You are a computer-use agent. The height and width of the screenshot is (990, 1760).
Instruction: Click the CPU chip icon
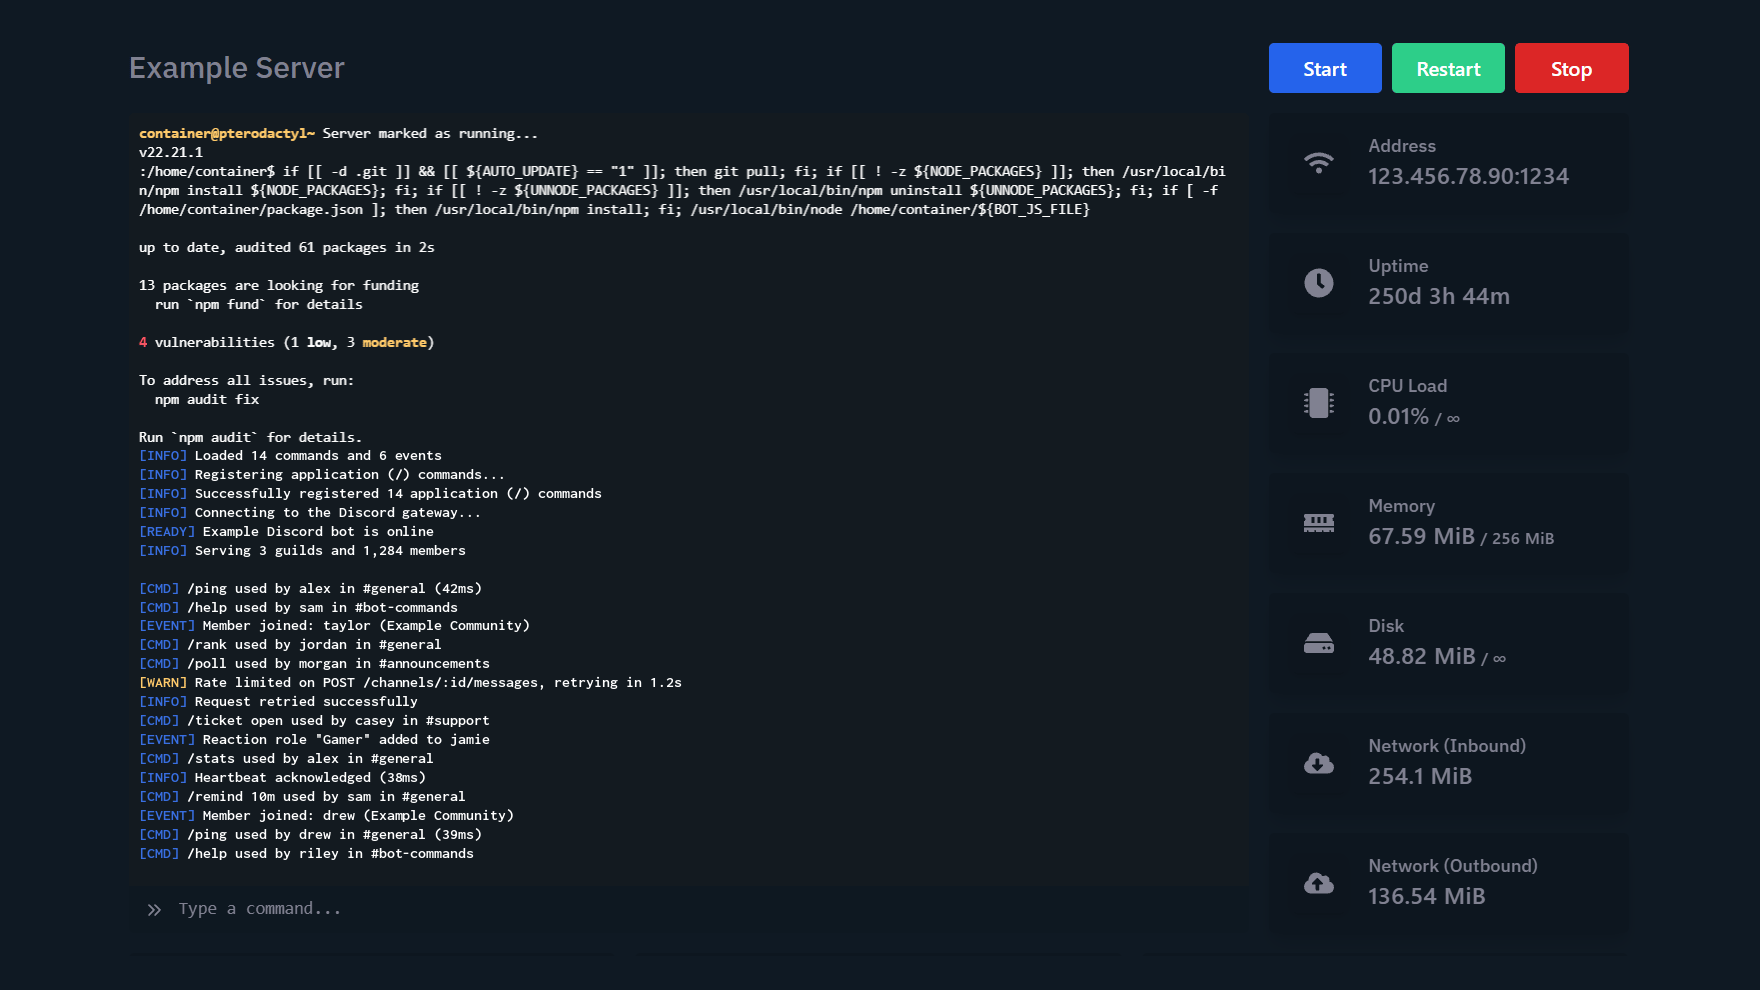[x=1319, y=403]
